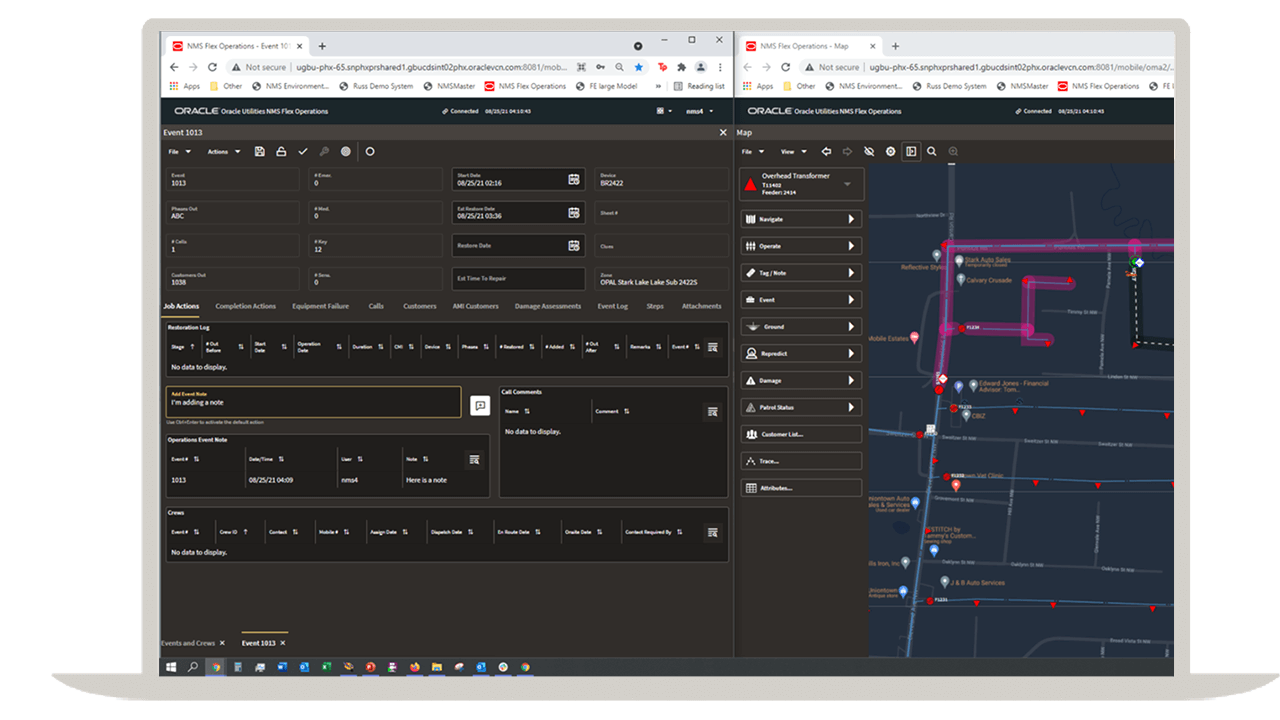The height and width of the screenshot is (720, 1280).
Task: Open the Start Date calendar picker
Action: [574, 180]
